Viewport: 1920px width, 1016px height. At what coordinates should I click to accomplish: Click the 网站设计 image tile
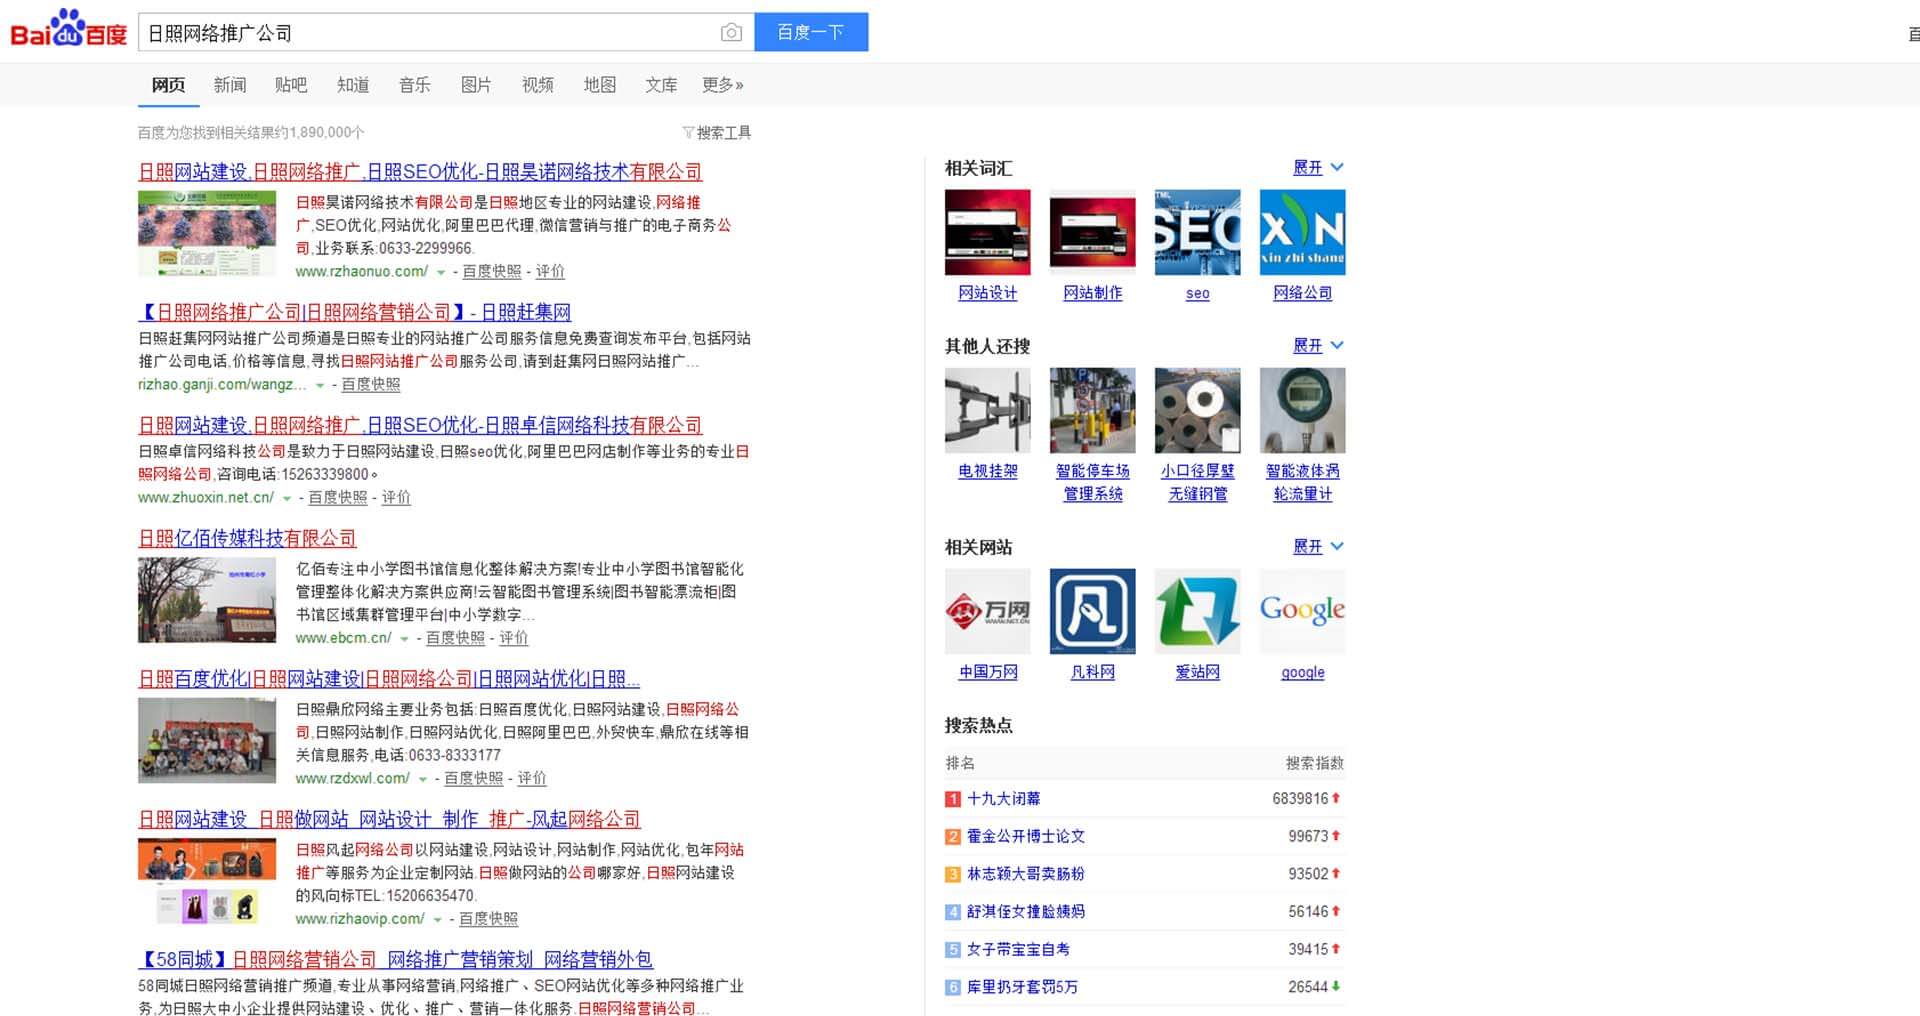[988, 232]
